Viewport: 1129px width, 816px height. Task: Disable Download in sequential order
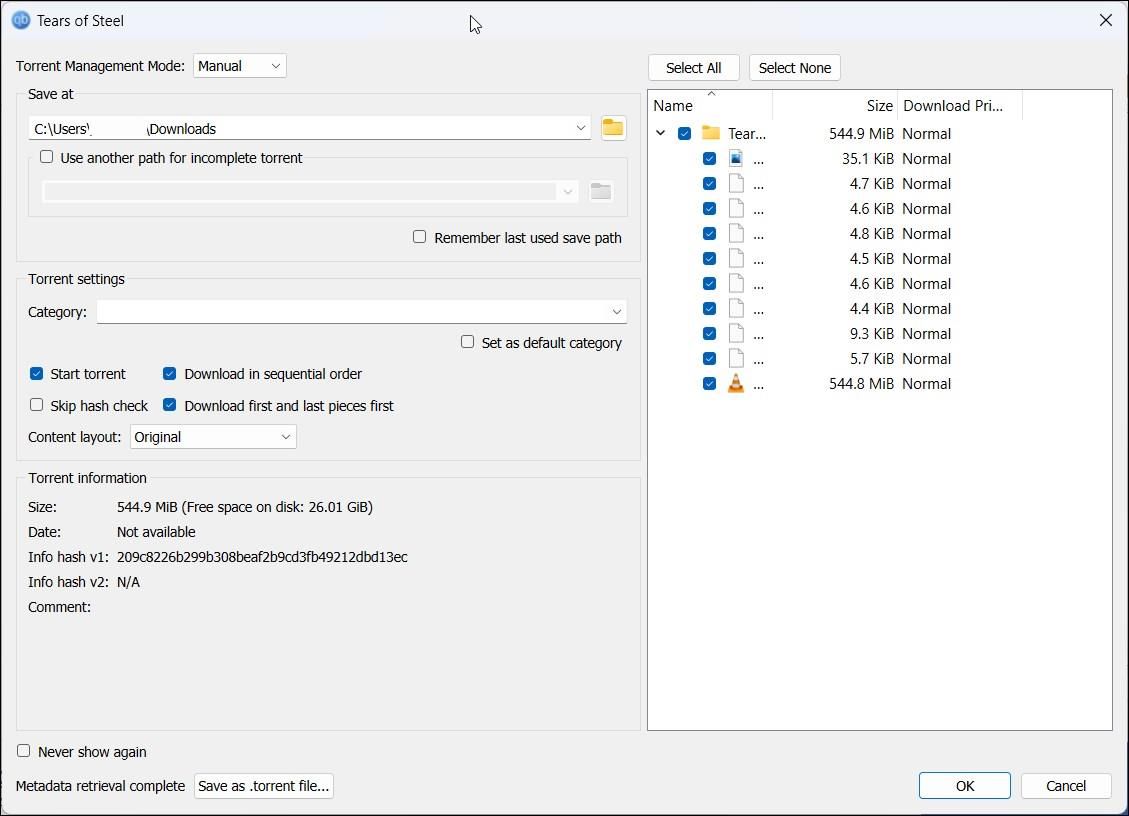click(170, 374)
